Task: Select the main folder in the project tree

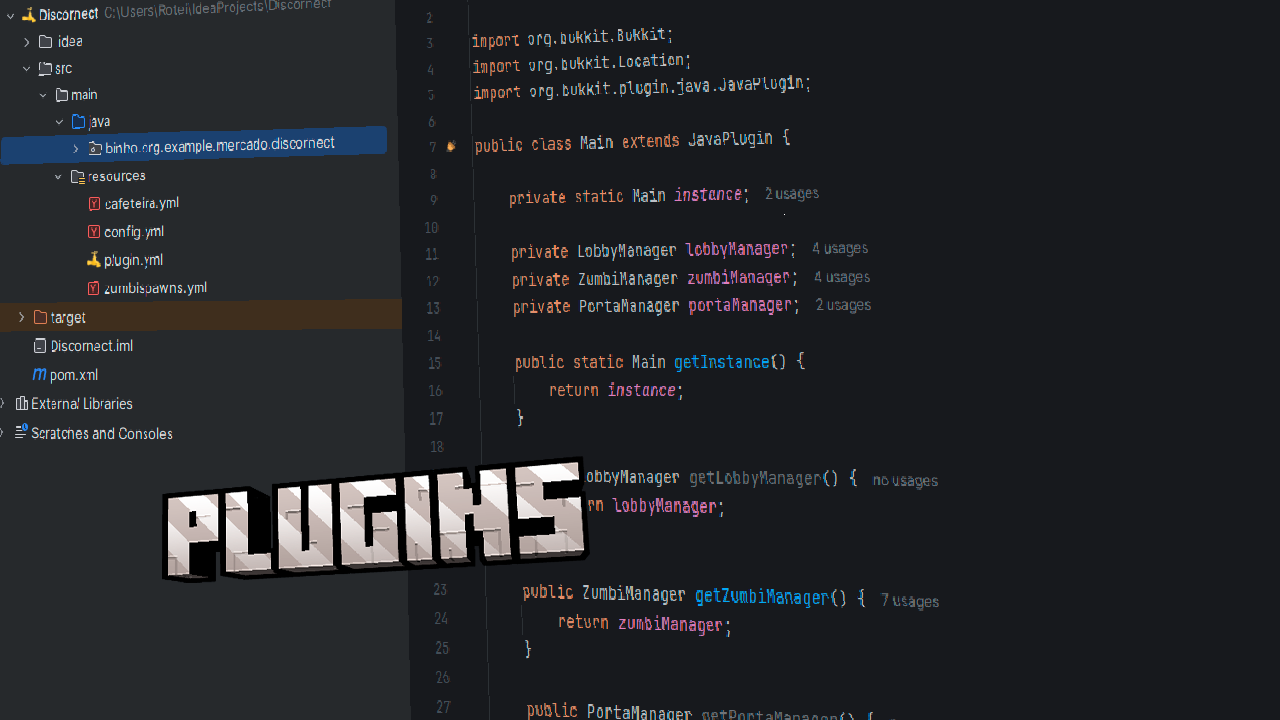Action: [84, 94]
